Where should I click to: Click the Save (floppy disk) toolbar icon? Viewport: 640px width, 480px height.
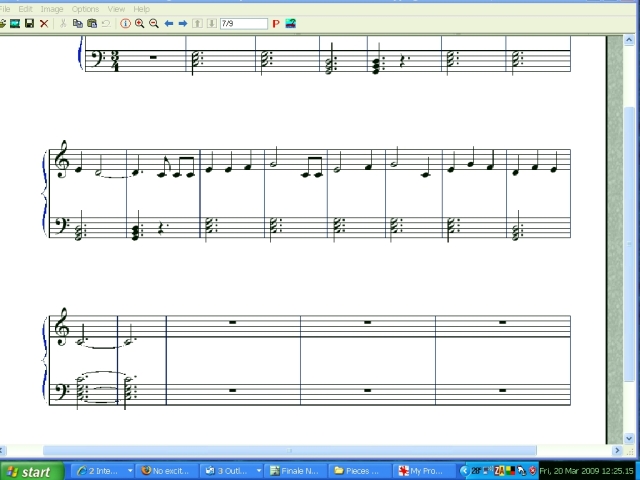[x=29, y=23]
